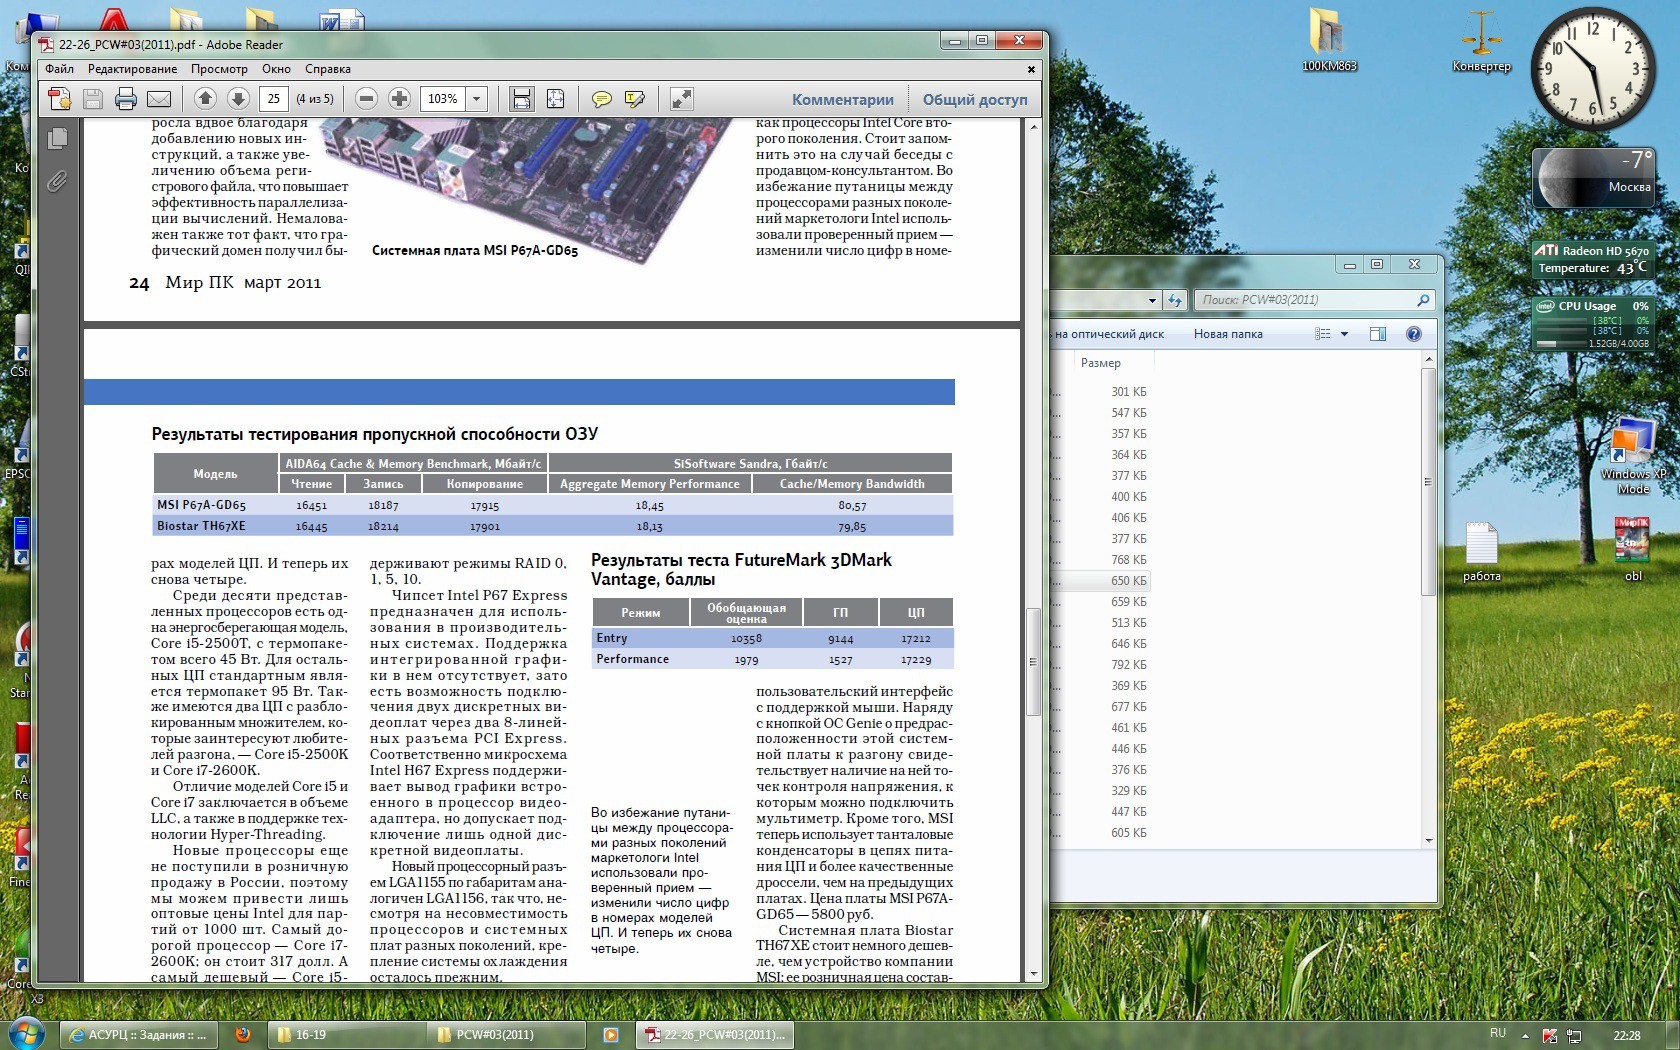Toggle the page thumbnails side panel
The width and height of the screenshot is (1680, 1050).
58,138
